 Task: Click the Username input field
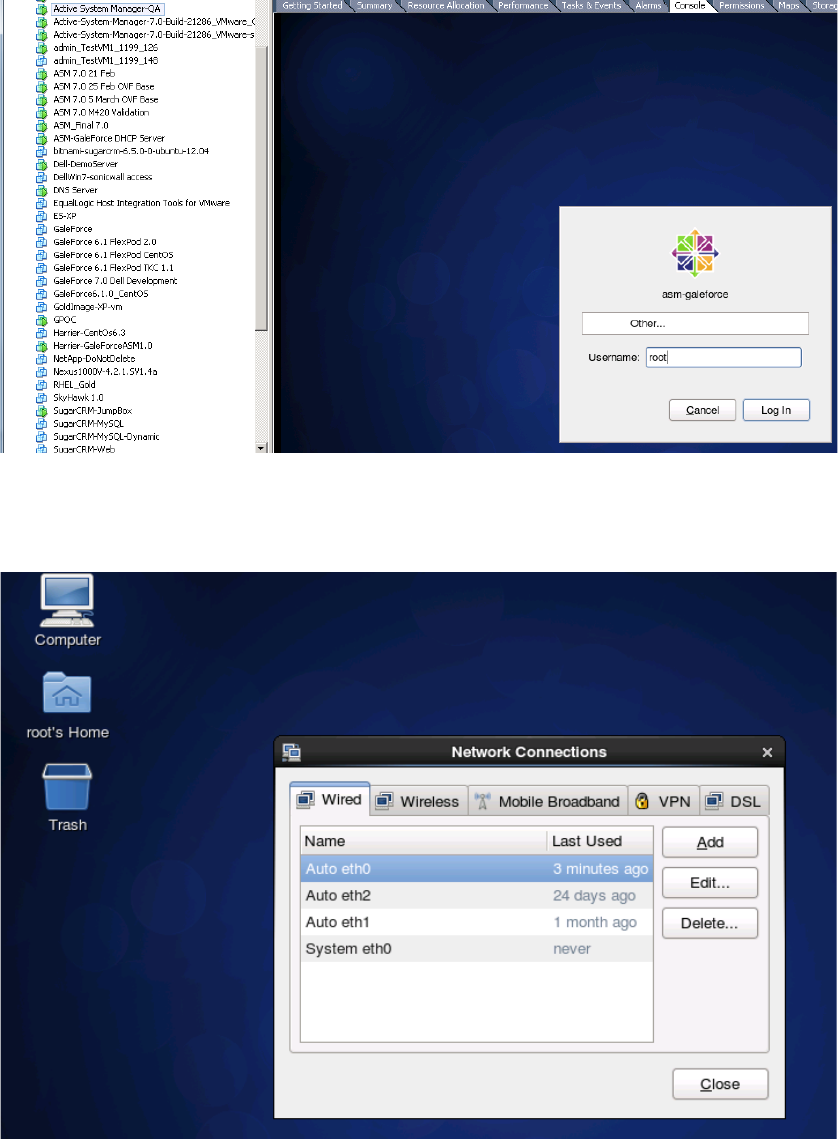(723, 357)
